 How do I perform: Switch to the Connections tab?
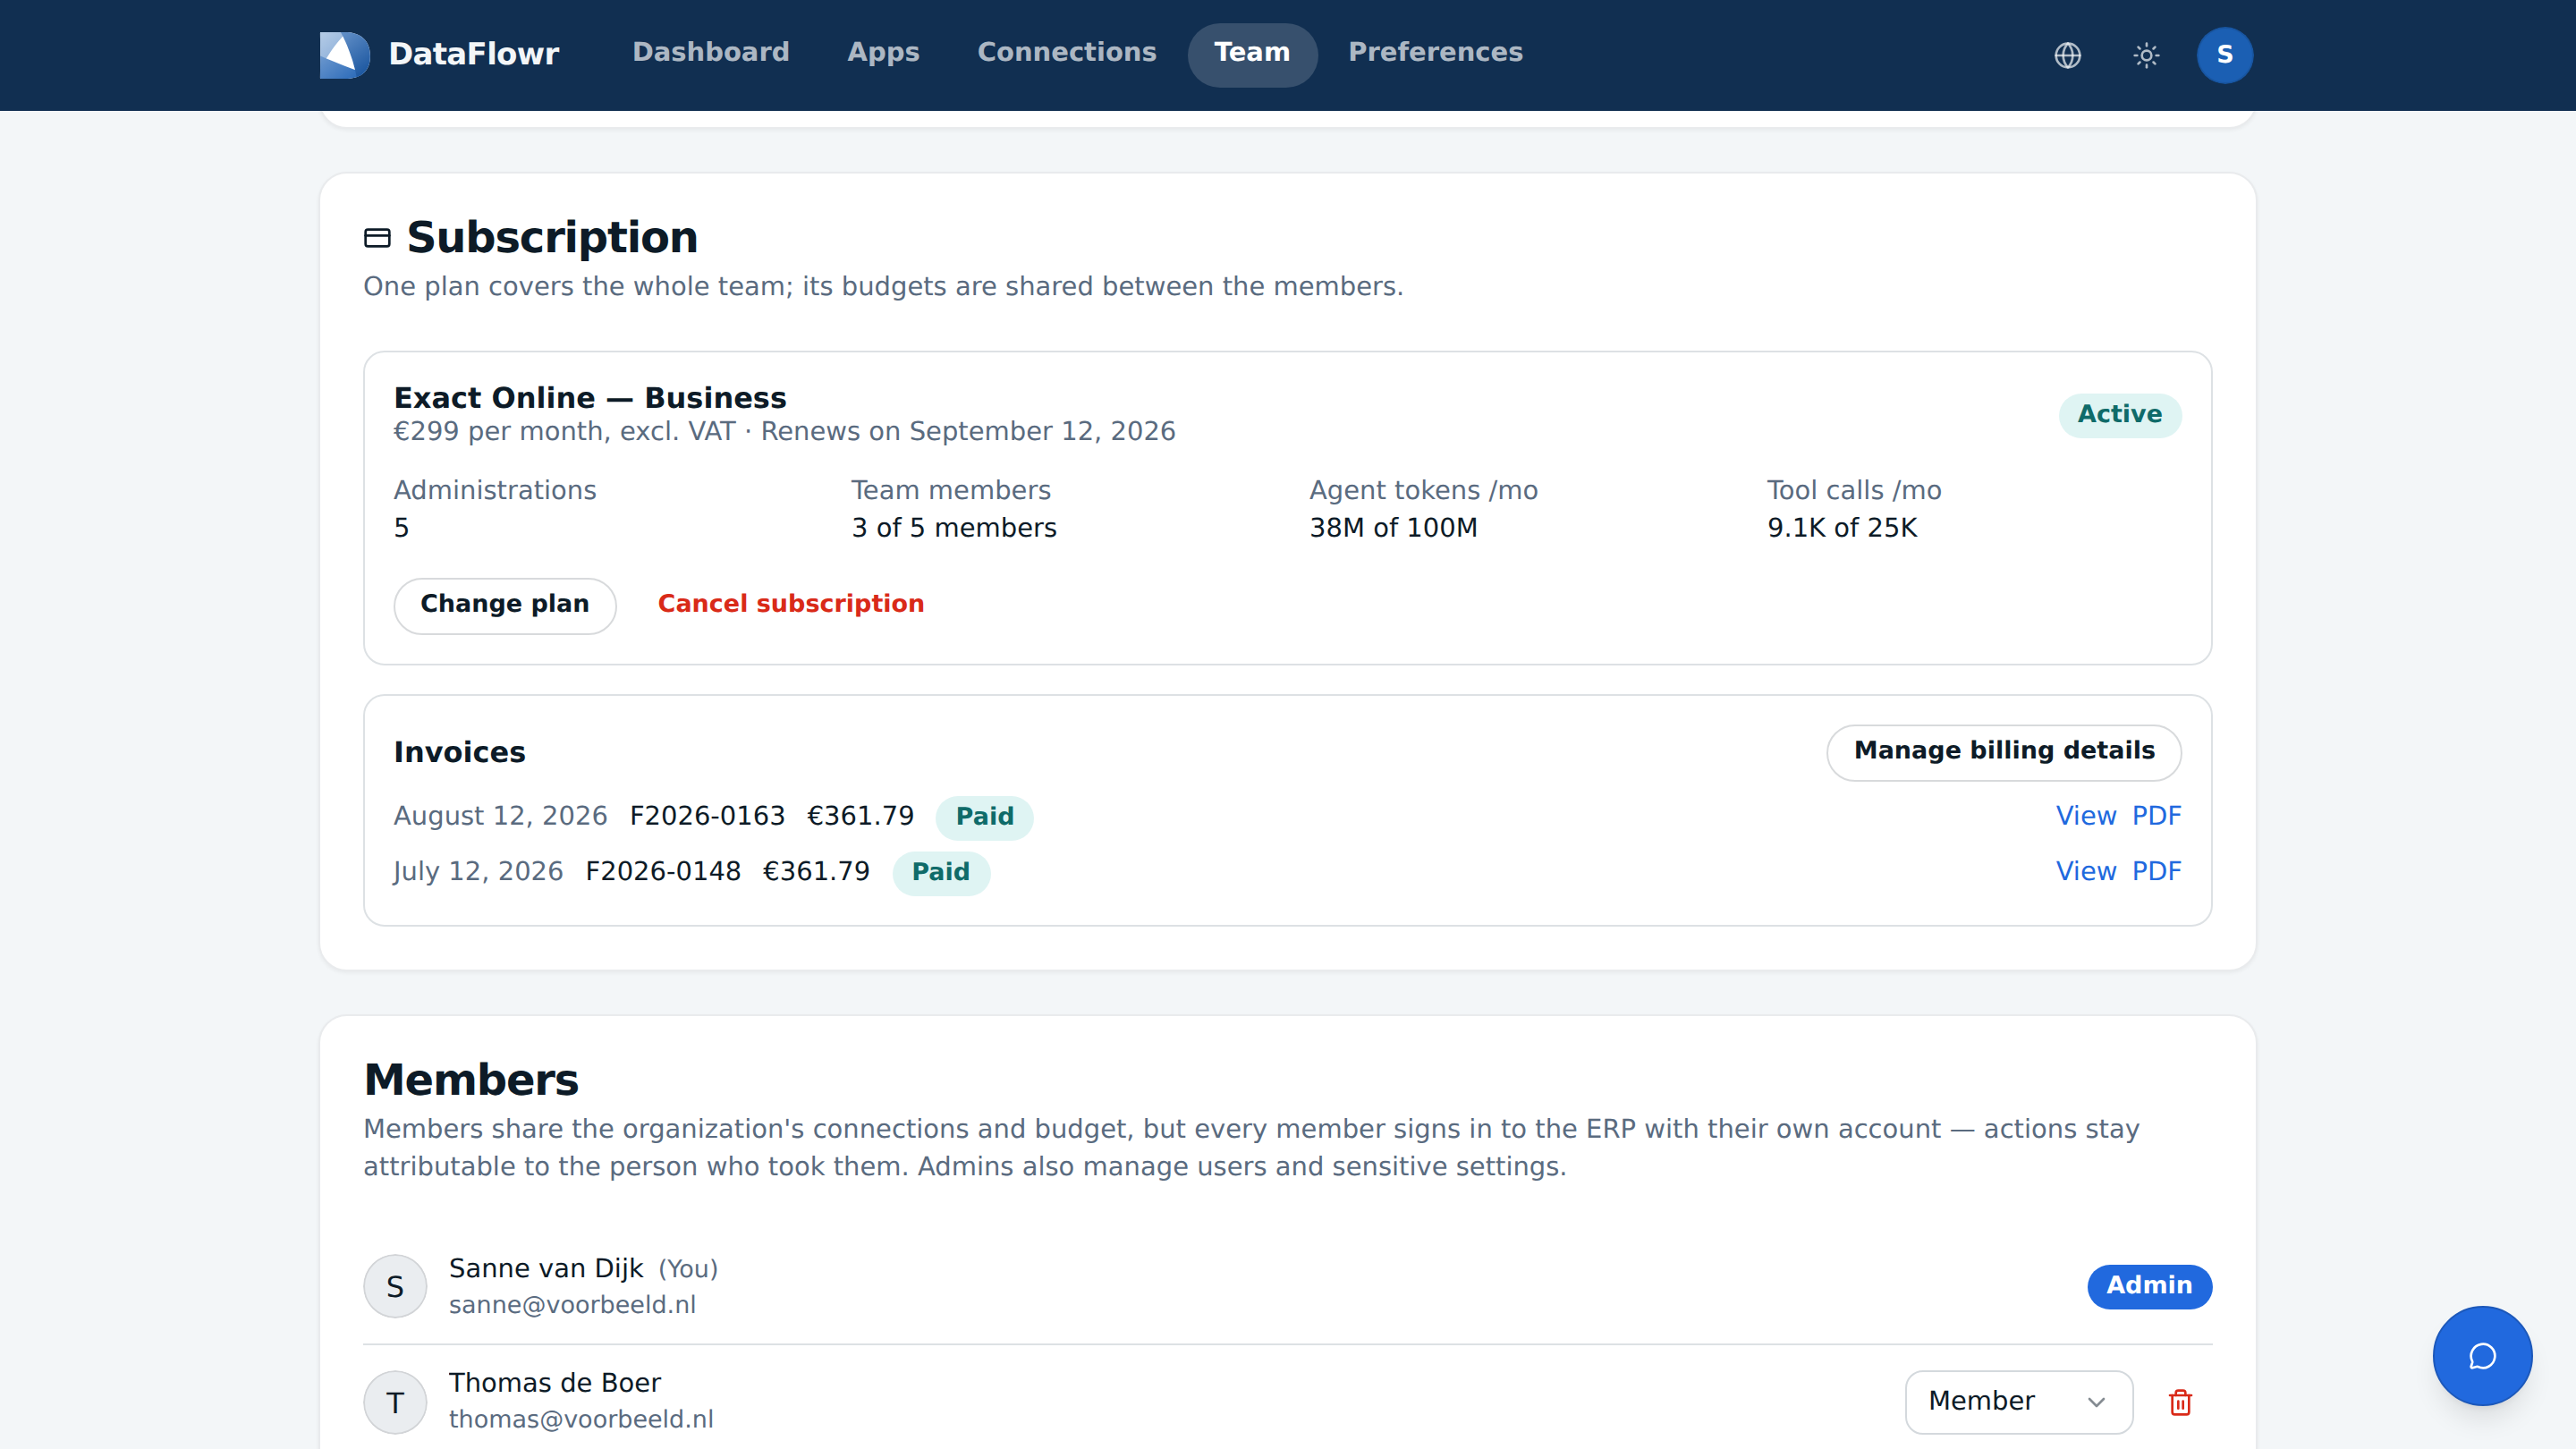coord(1066,52)
